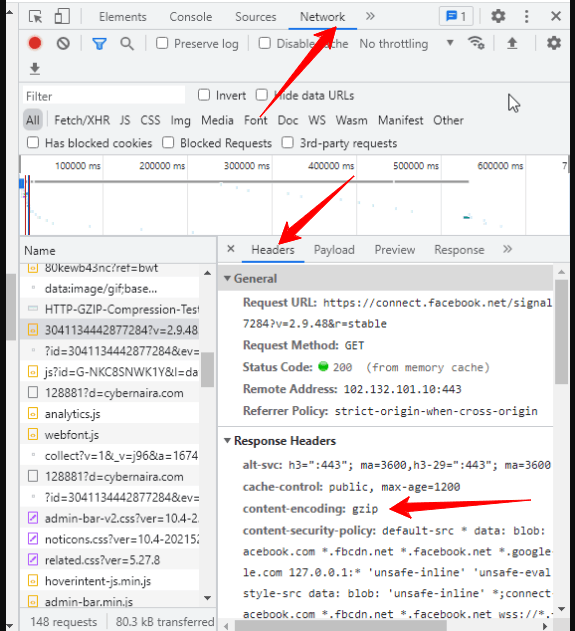The width and height of the screenshot is (575, 631).
Task: Open network search magnifier
Action: coord(127,43)
